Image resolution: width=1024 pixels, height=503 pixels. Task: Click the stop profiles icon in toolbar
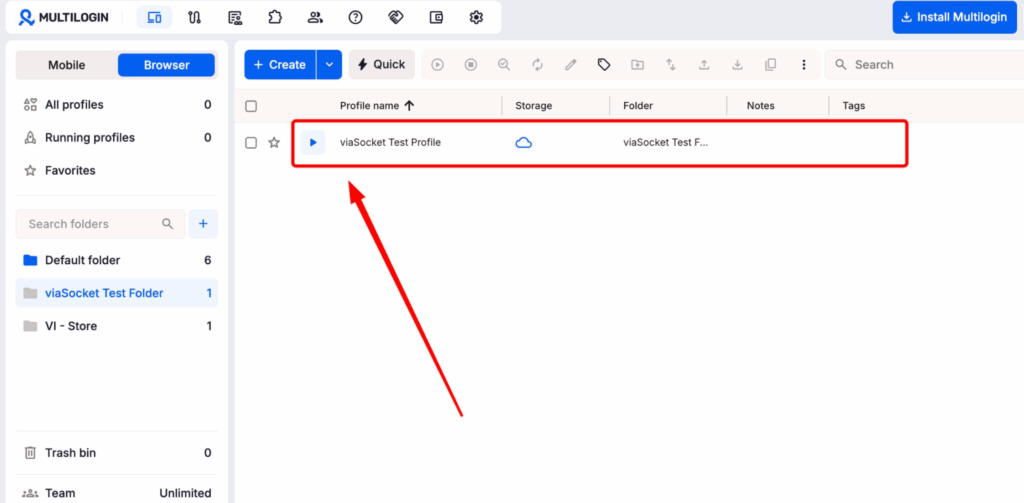(471, 65)
